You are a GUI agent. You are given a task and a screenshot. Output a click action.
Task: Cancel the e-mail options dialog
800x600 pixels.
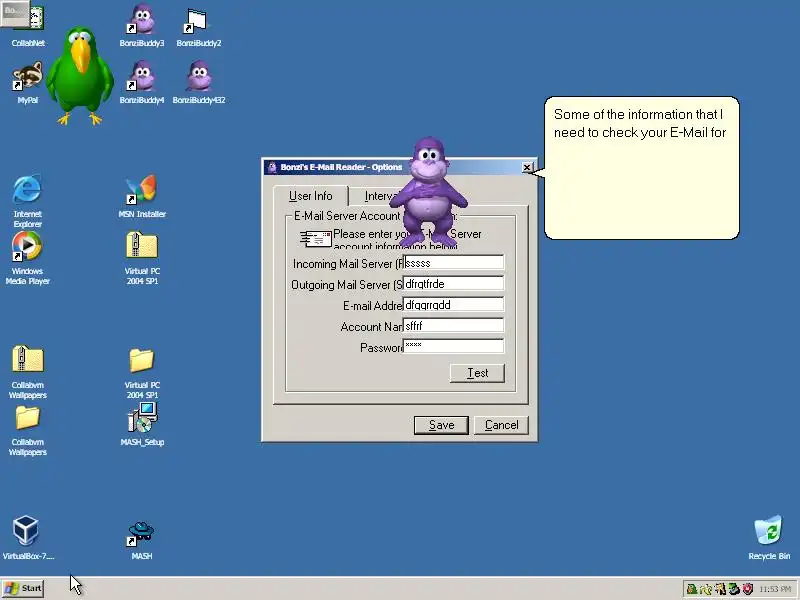(502, 425)
